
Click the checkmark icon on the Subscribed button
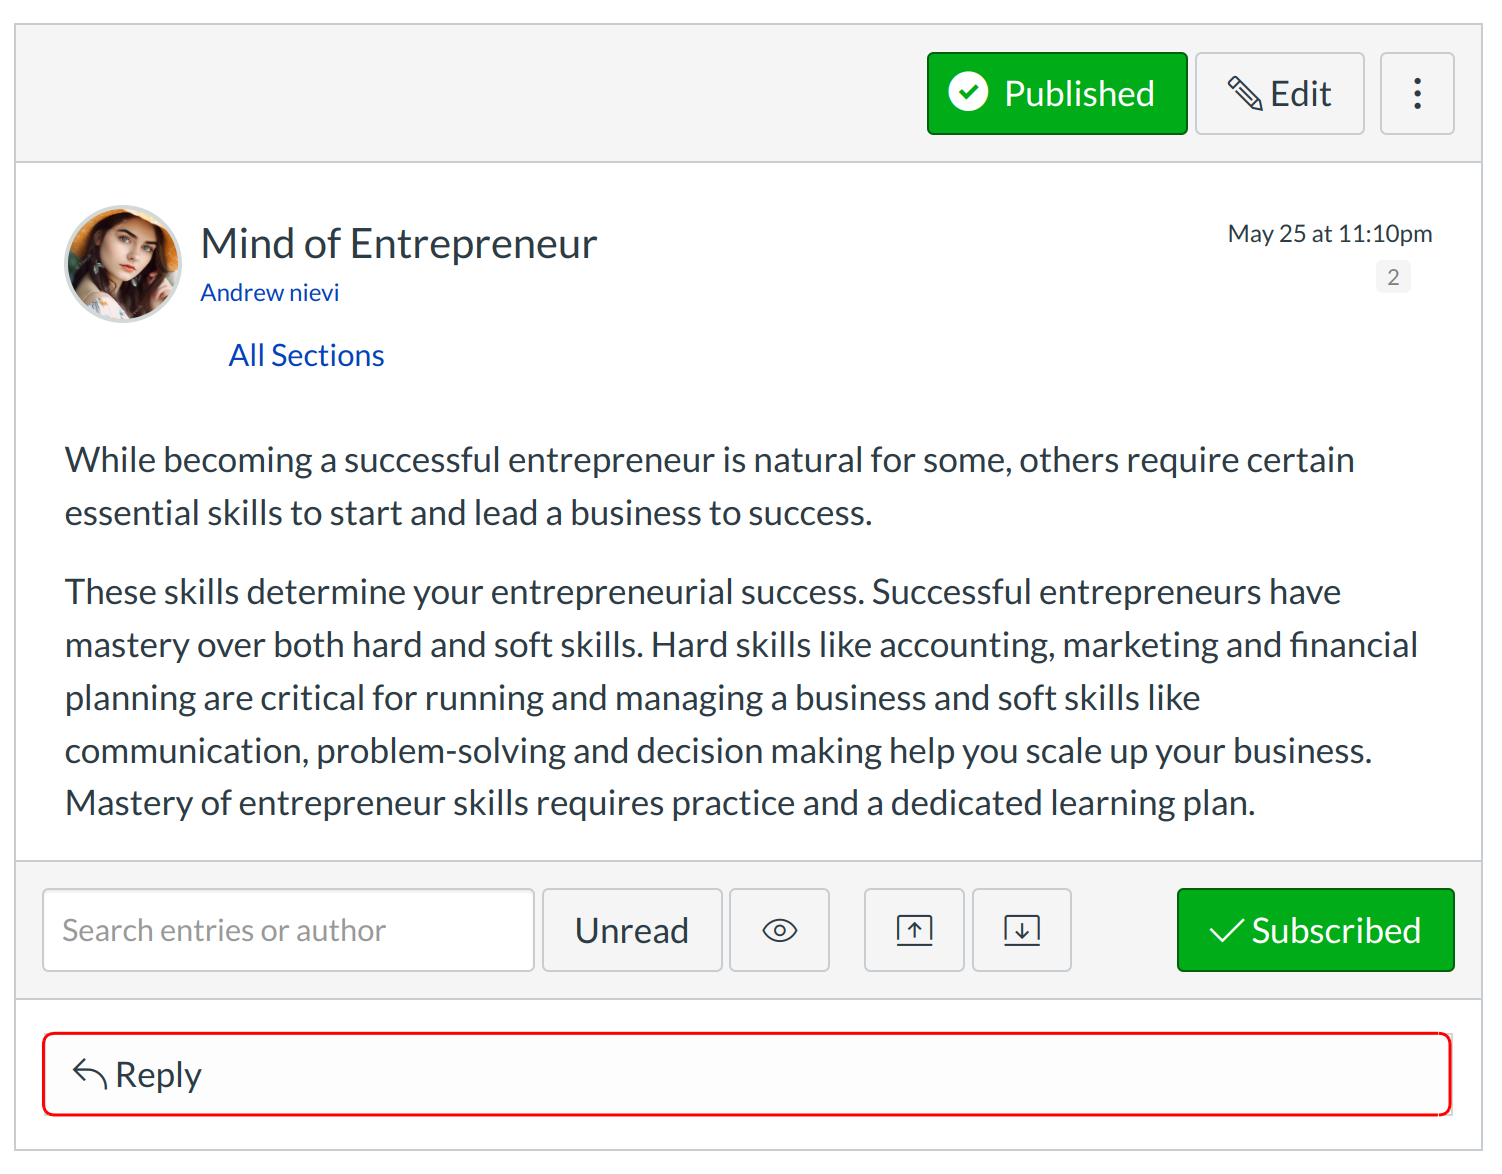tap(1226, 931)
